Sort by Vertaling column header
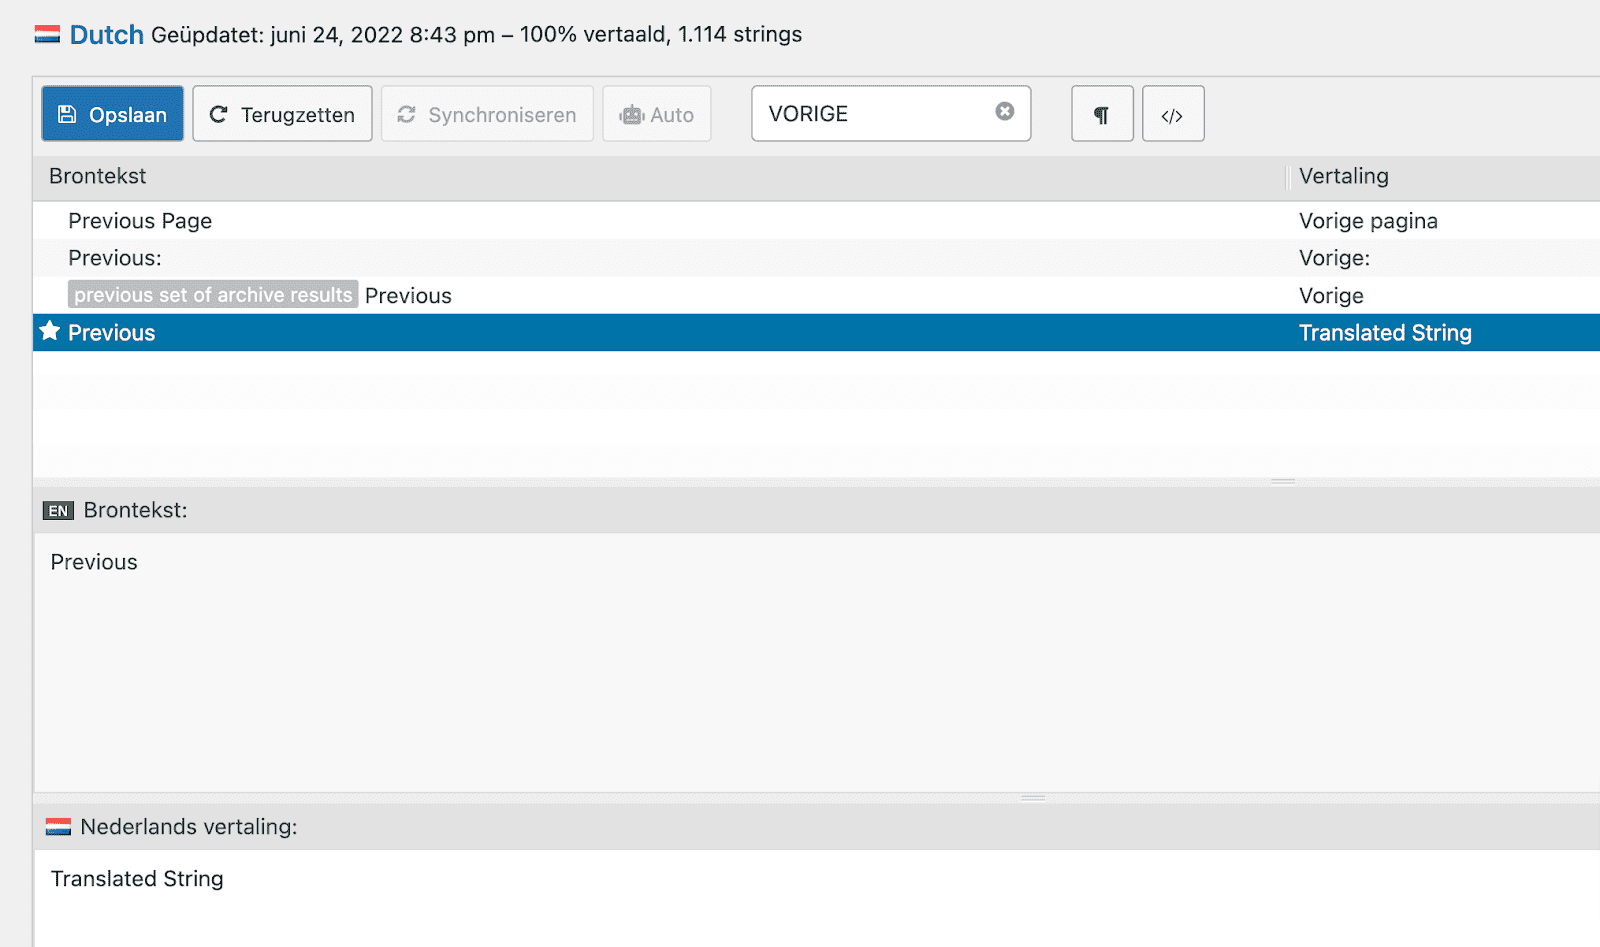 tap(1343, 176)
